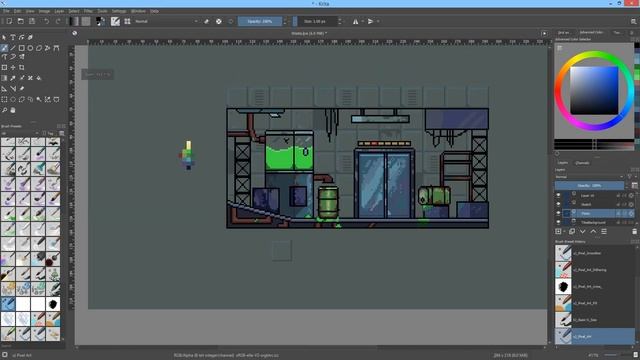Open the layer properties
640x360 pixels.
[604, 231]
